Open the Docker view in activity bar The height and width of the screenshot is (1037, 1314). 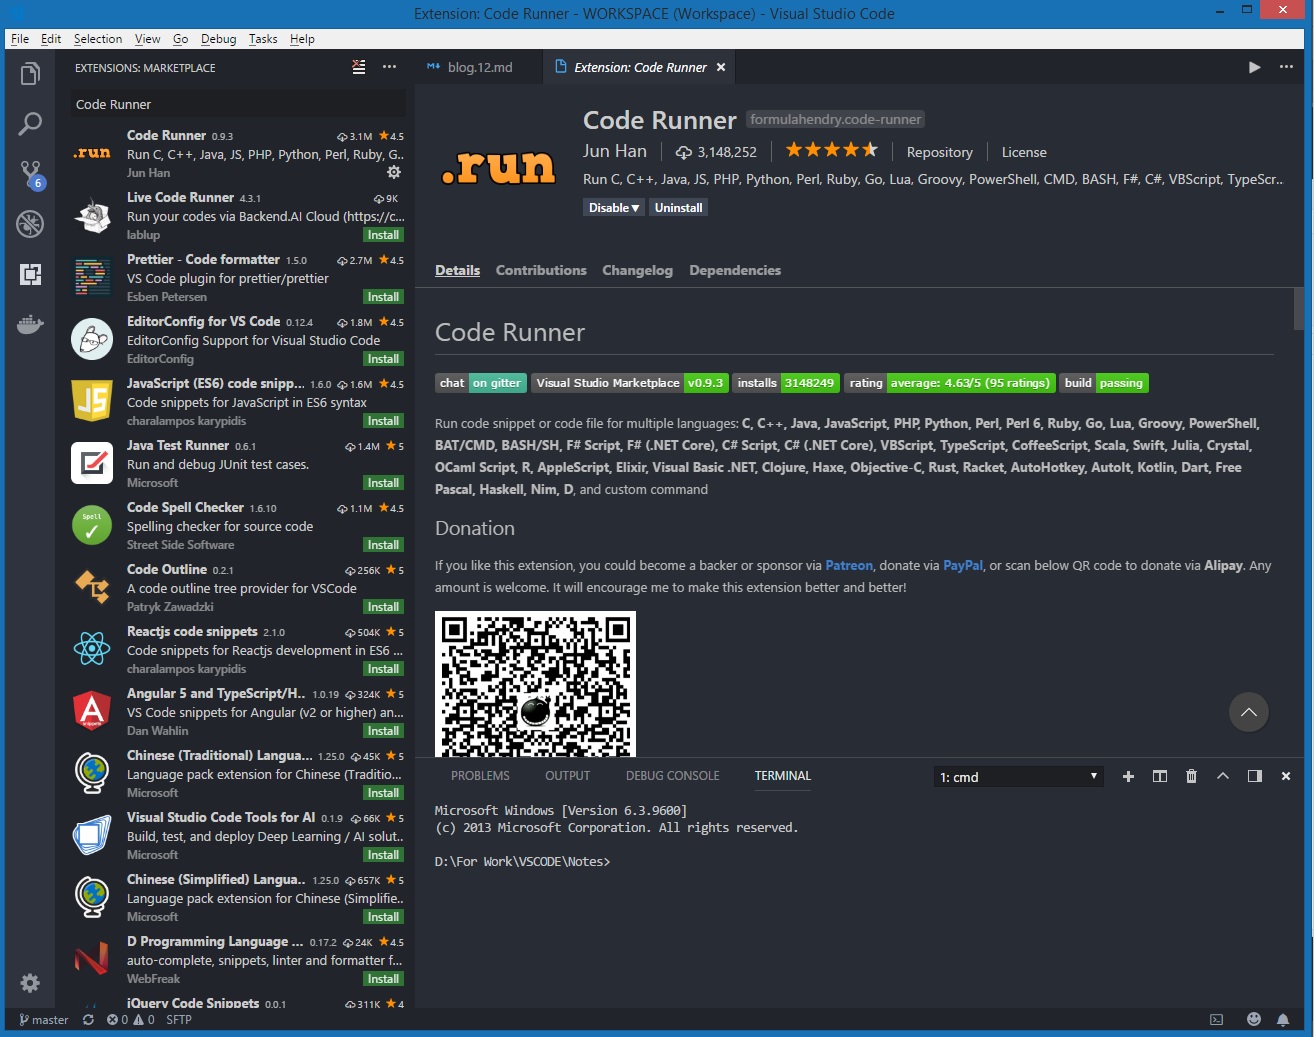pyautogui.click(x=30, y=324)
